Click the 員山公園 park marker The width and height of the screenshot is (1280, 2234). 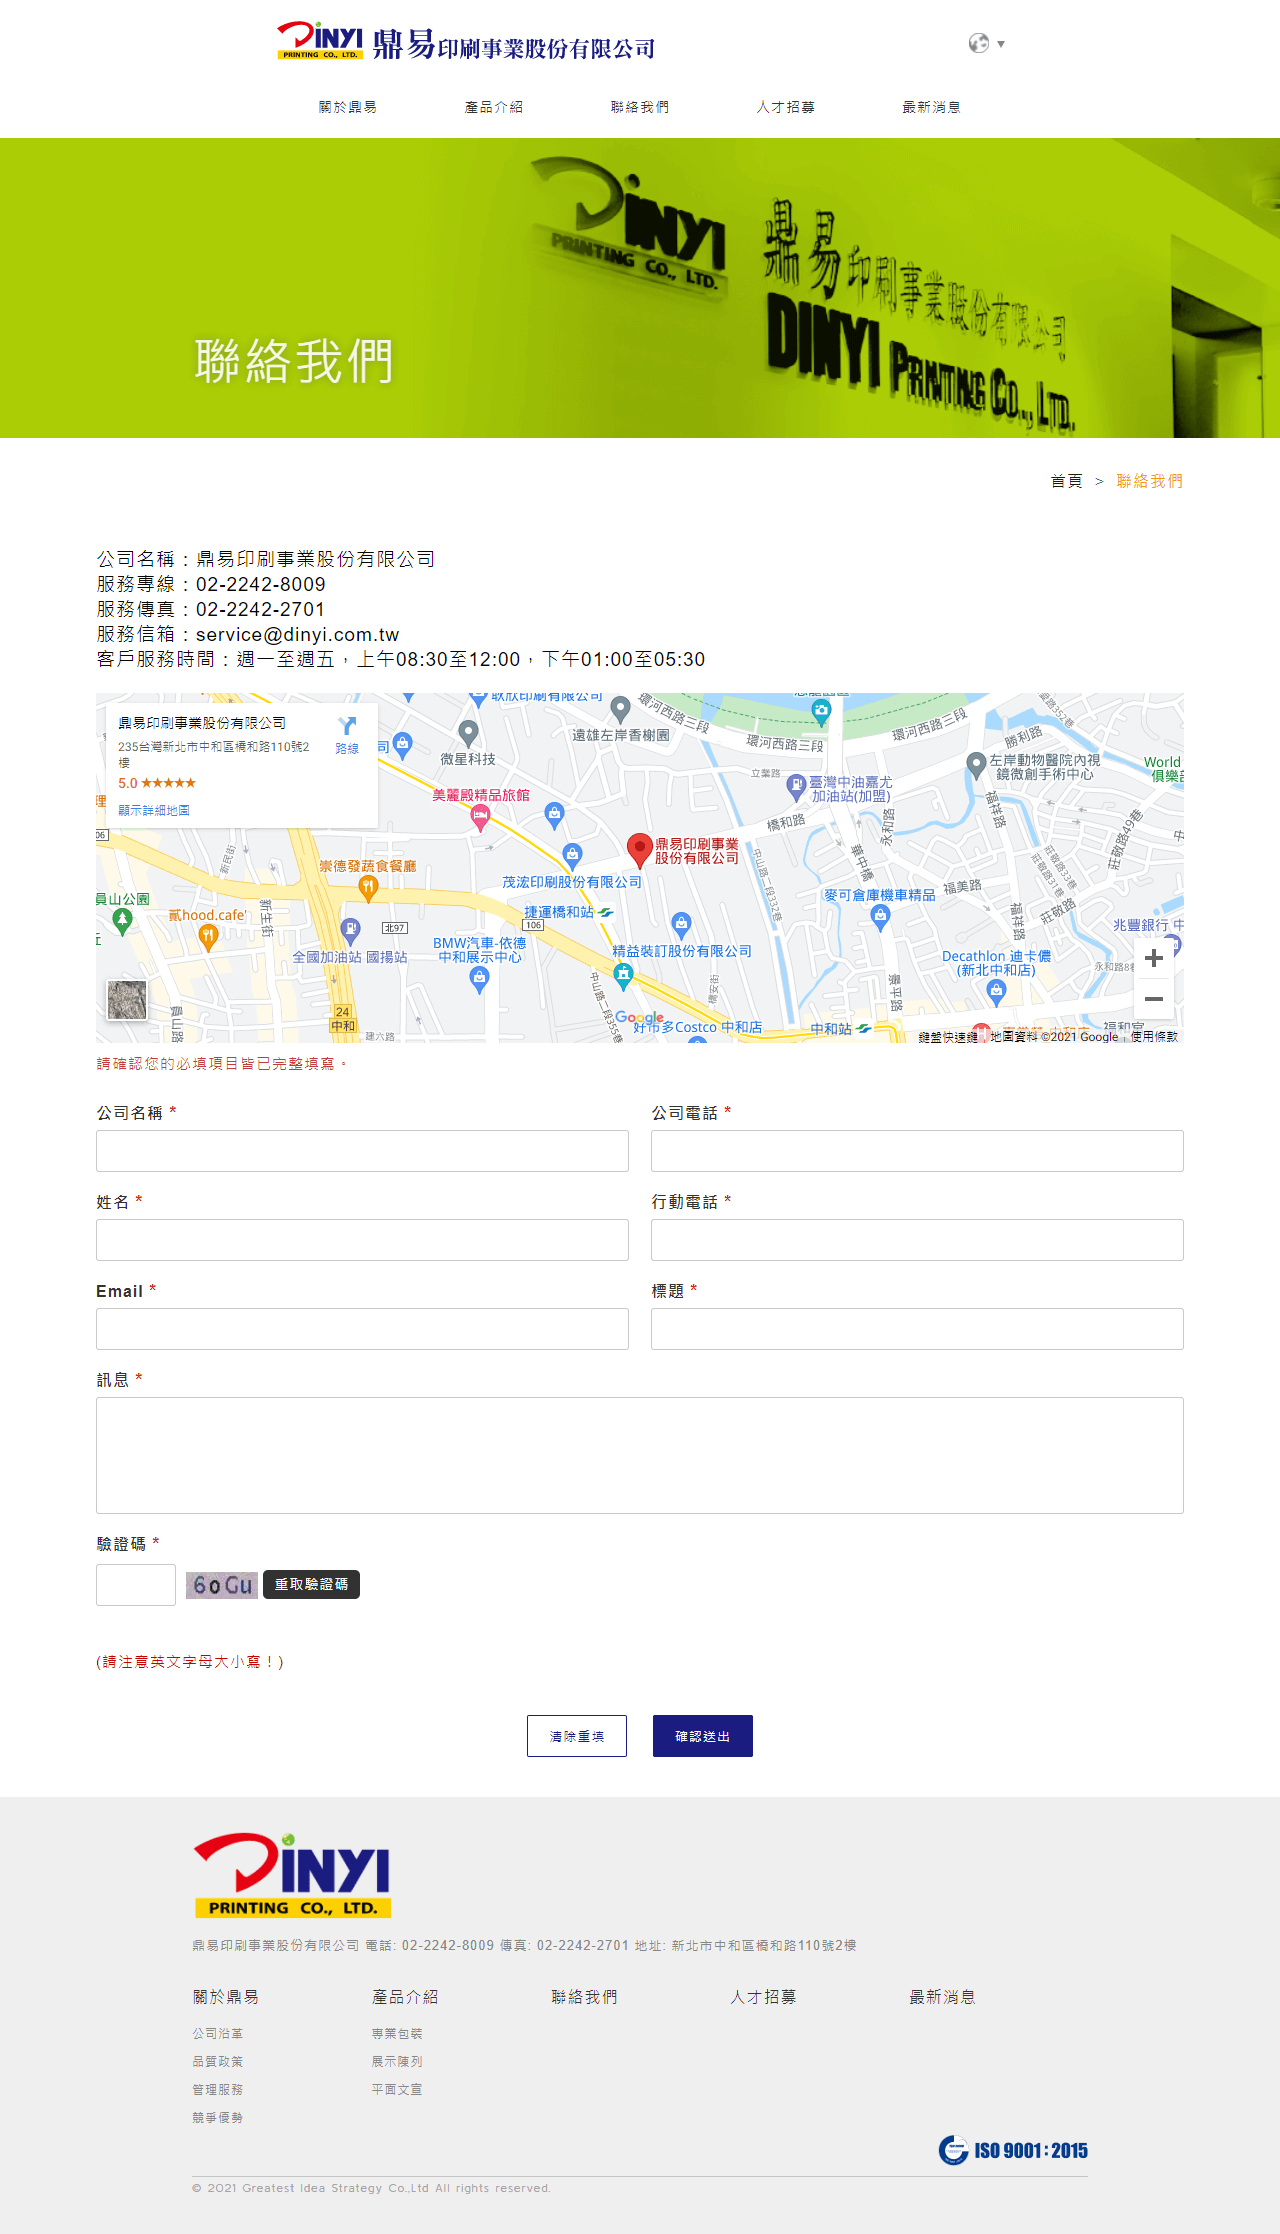[x=122, y=921]
